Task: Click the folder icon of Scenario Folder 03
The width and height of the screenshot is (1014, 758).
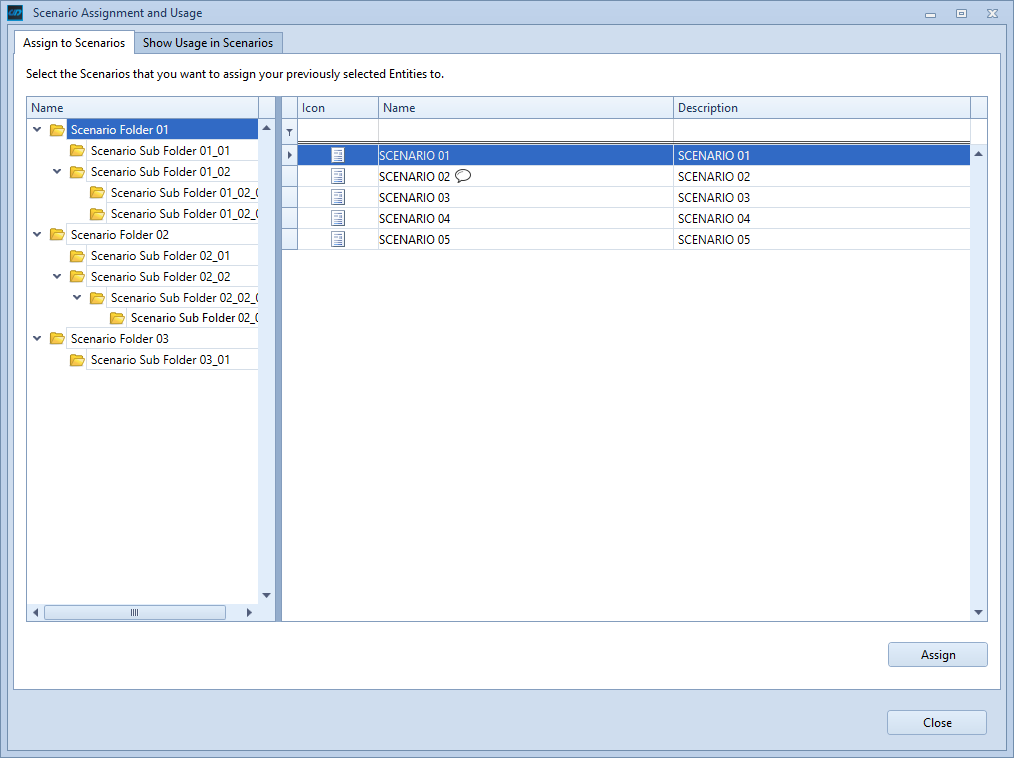Action: click(56, 338)
